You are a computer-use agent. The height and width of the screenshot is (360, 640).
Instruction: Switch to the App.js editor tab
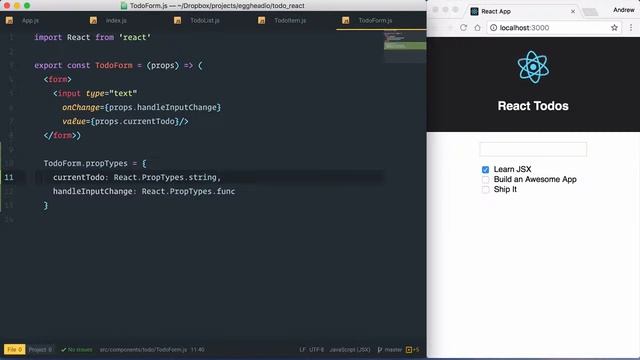(30, 20)
